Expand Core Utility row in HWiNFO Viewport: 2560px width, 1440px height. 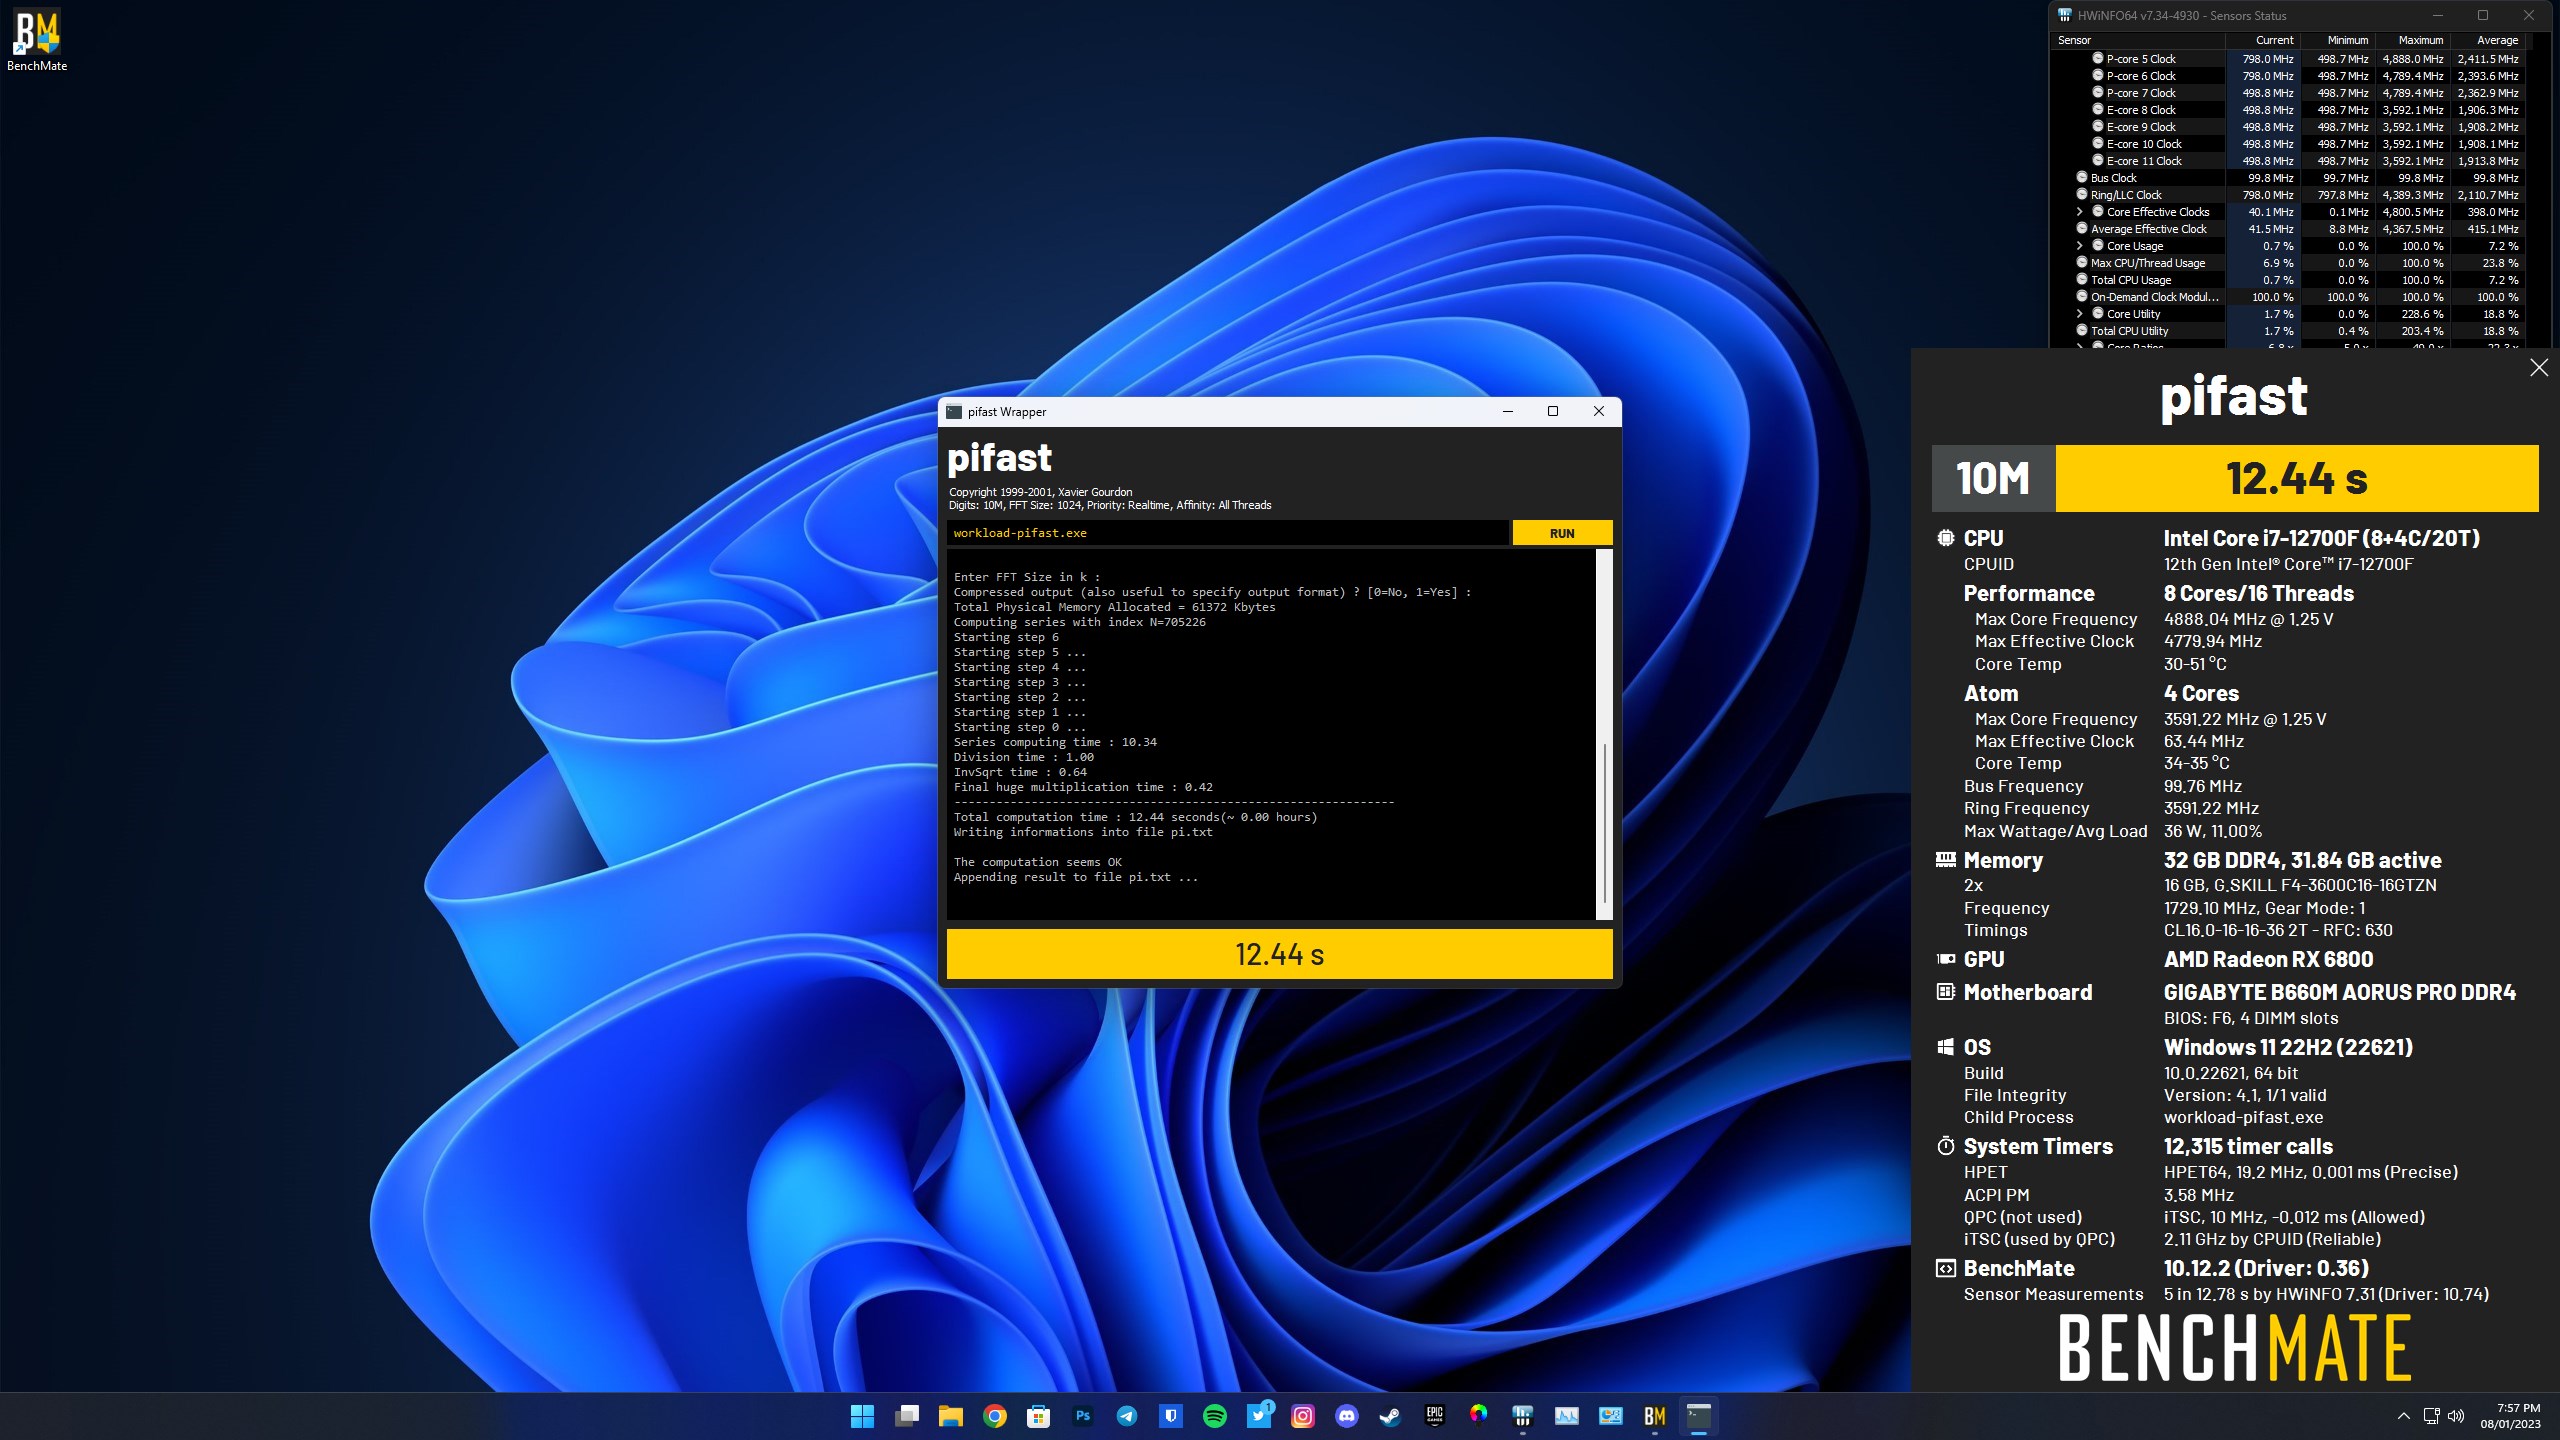tap(2080, 314)
